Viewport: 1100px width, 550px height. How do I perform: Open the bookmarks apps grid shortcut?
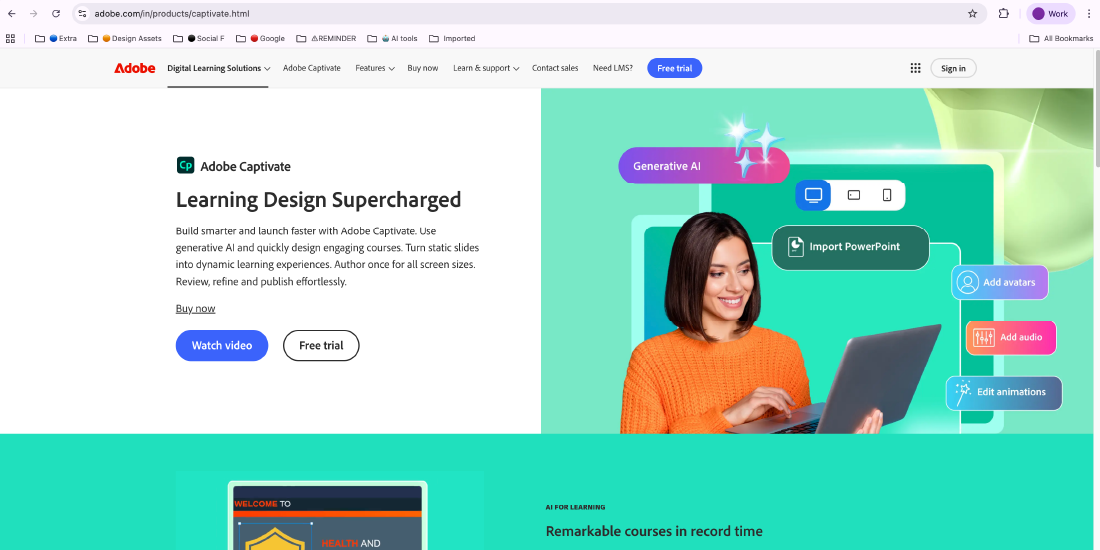10,39
